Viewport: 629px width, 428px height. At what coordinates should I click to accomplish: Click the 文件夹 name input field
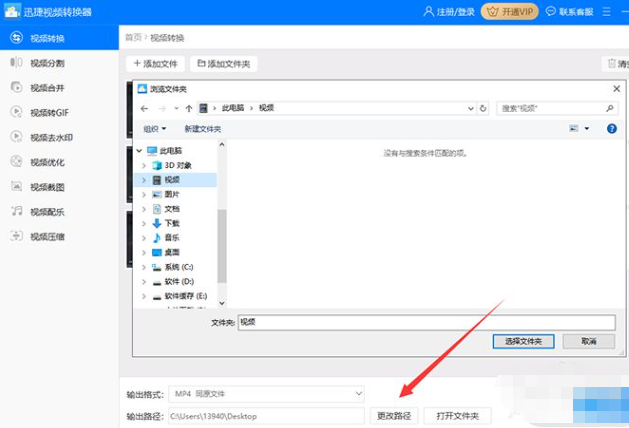coord(425,322)
